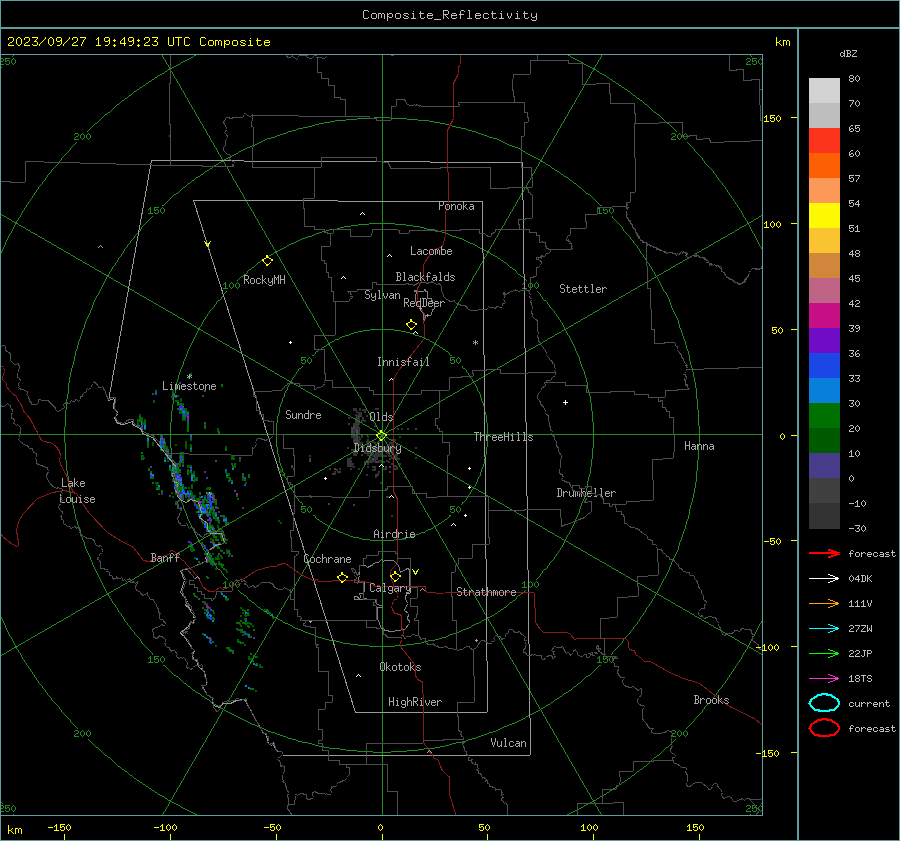Click the yellow diamond marker above Calgary label

pos(395,576)
